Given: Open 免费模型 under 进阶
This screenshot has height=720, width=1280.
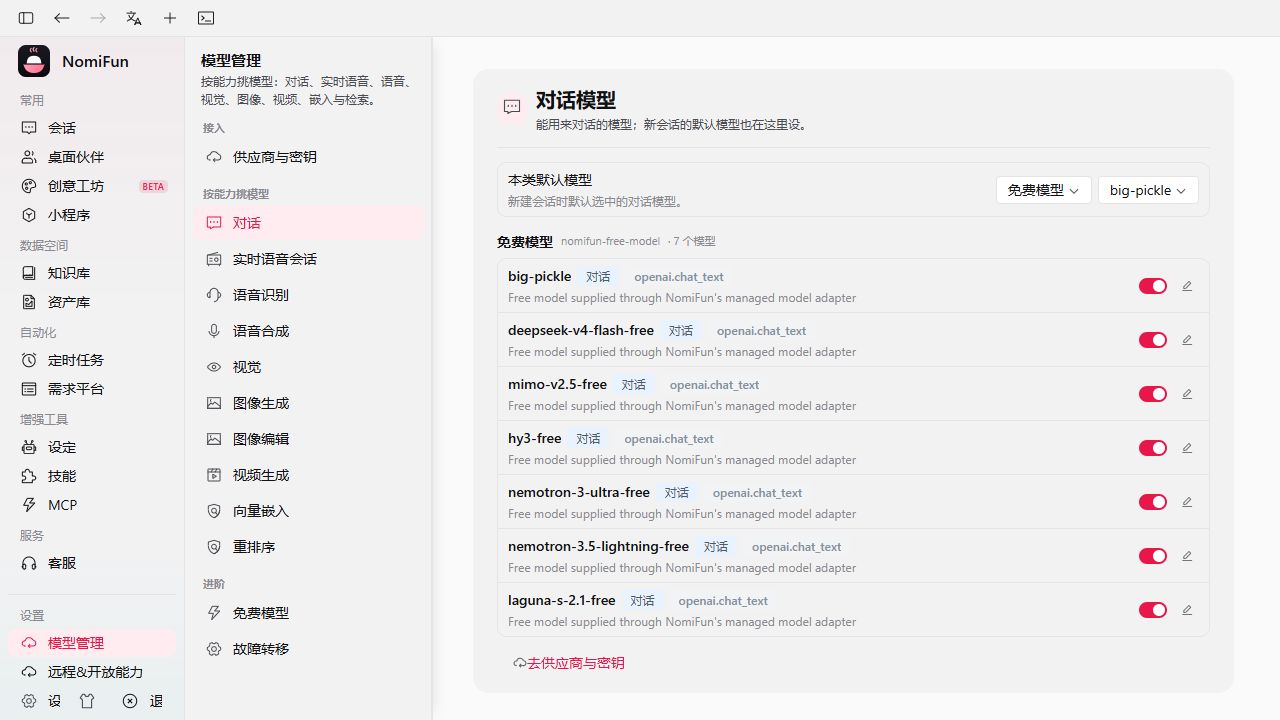Looking at the screenshot, I should (x=310, y=613).
